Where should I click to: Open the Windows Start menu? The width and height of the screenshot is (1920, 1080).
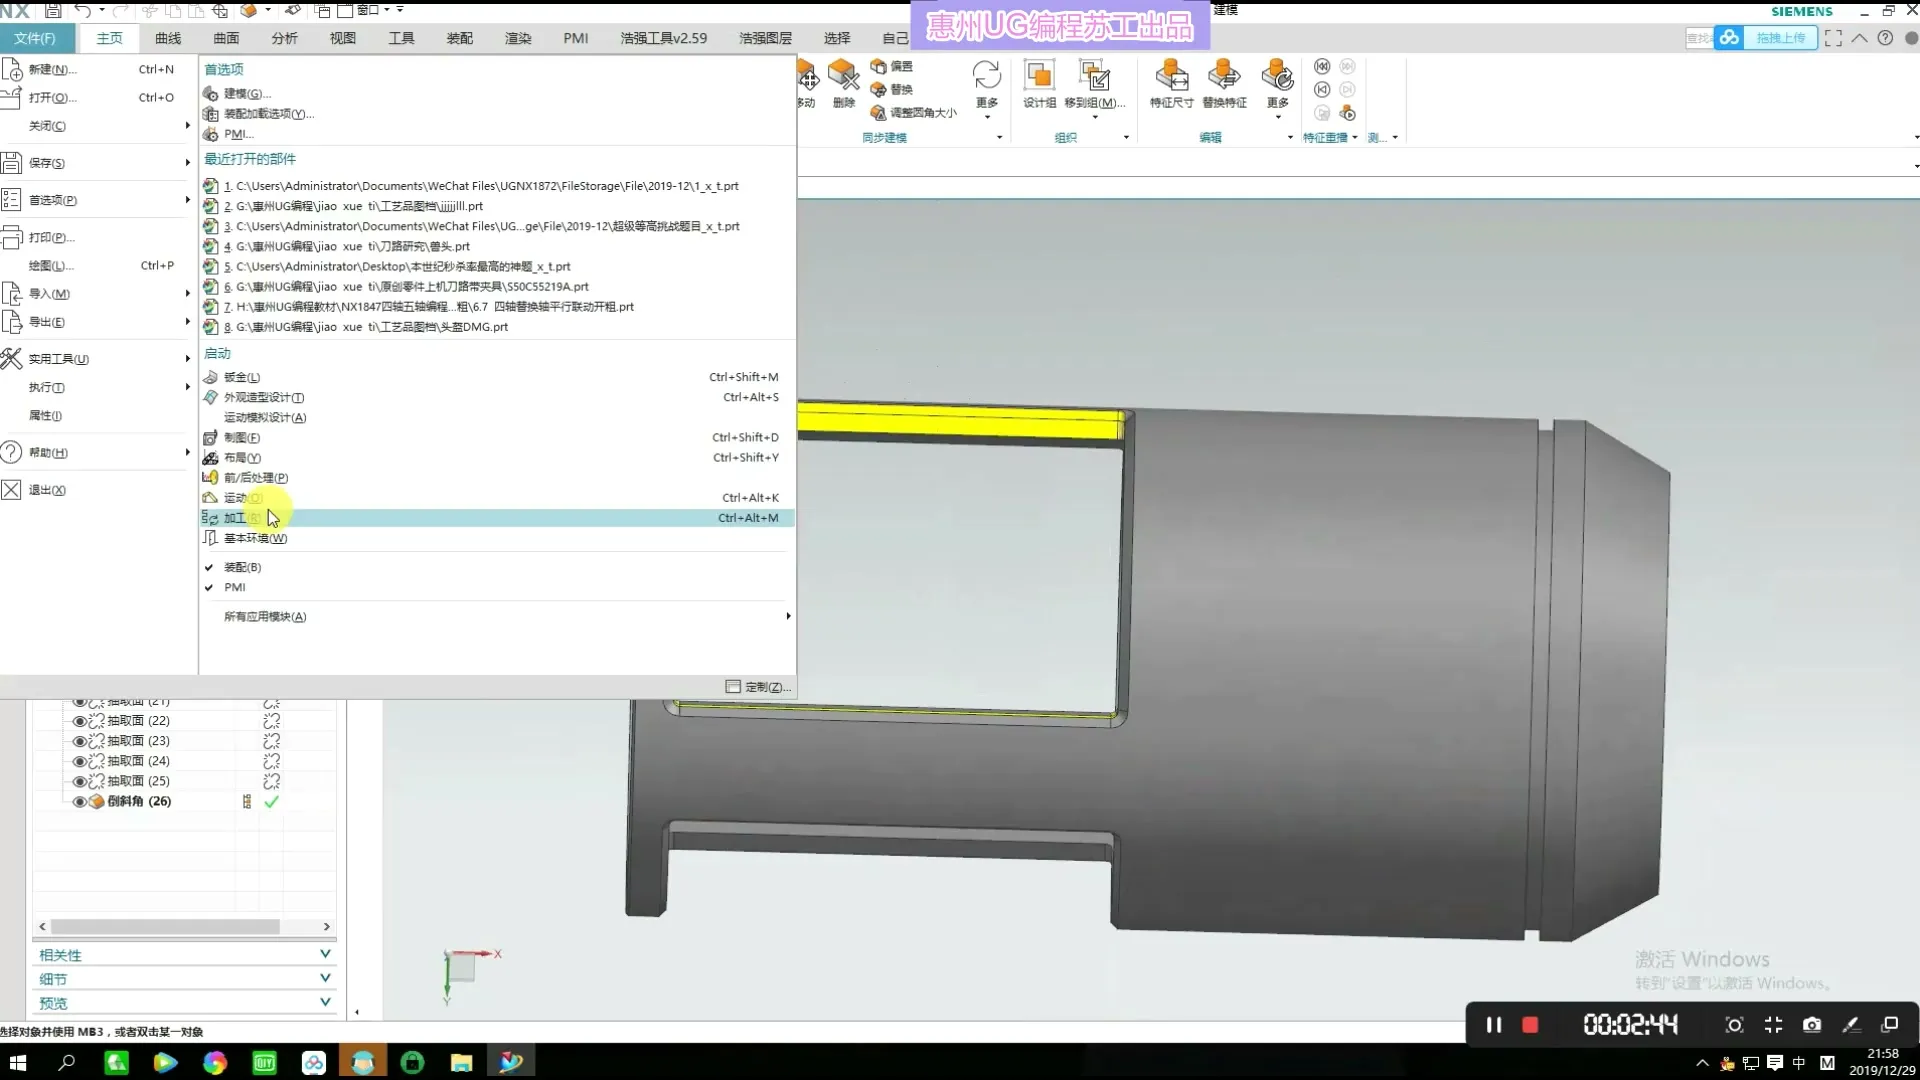pos(17,1062)
